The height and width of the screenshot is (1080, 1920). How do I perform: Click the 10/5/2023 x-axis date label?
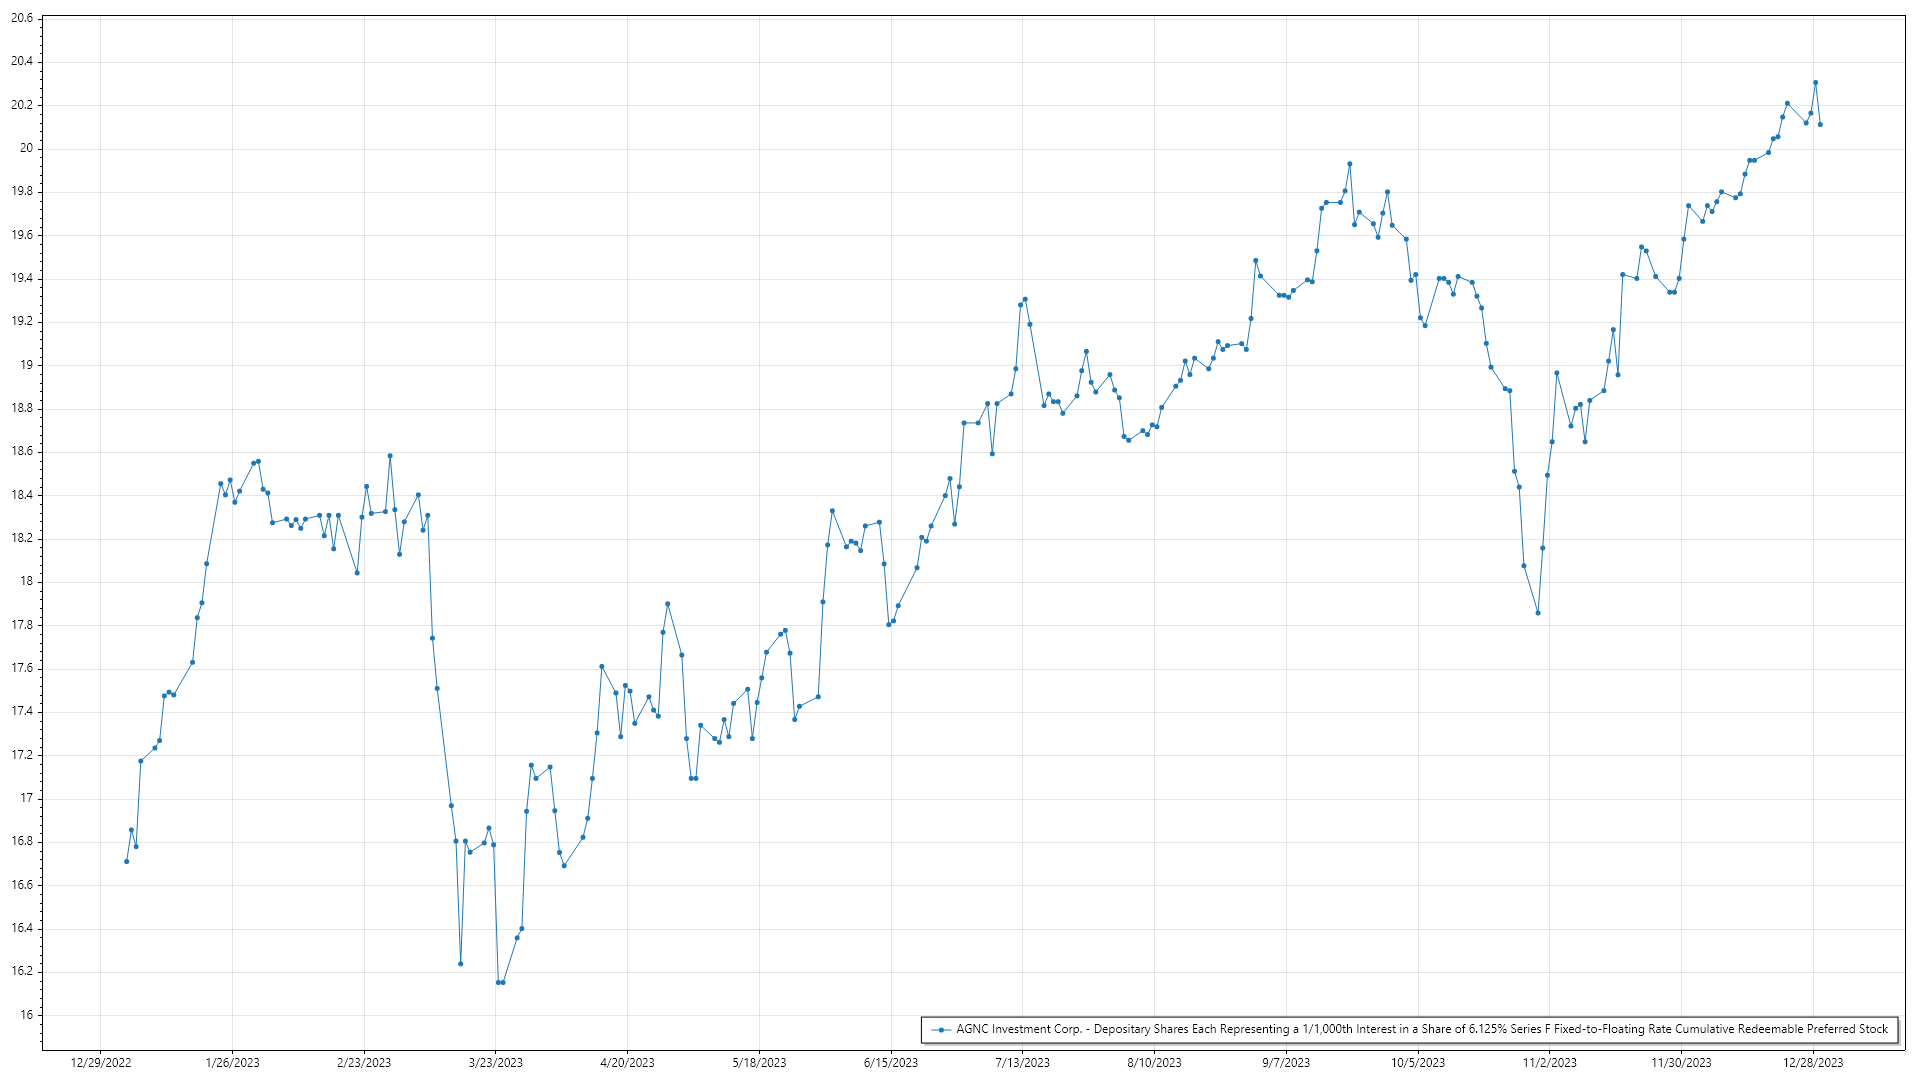(1418, 1063)
